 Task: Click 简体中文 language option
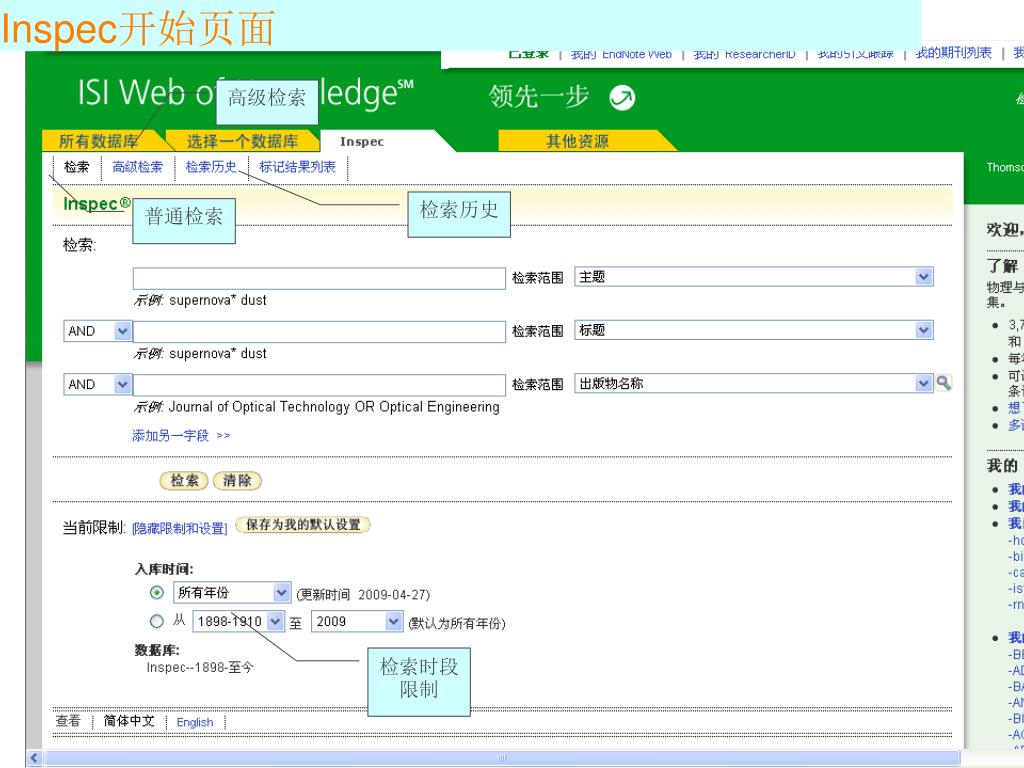(x=129, y=721)
